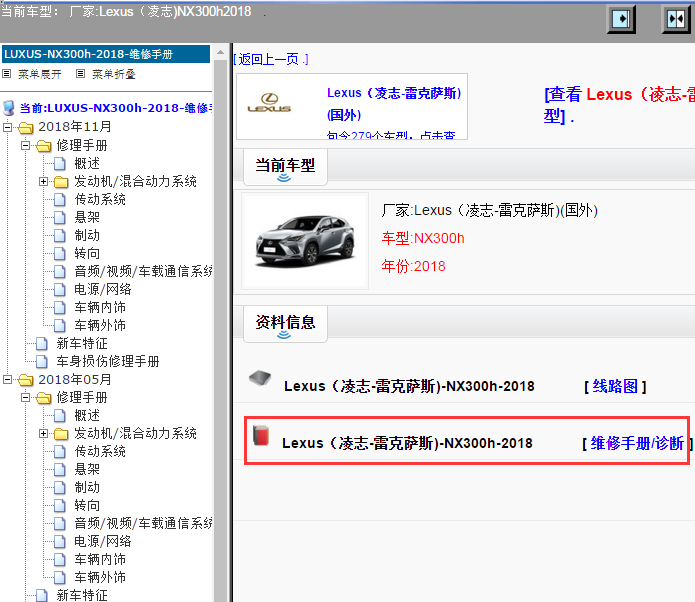Select the 资料信息 tab

(x=285, y=324)
